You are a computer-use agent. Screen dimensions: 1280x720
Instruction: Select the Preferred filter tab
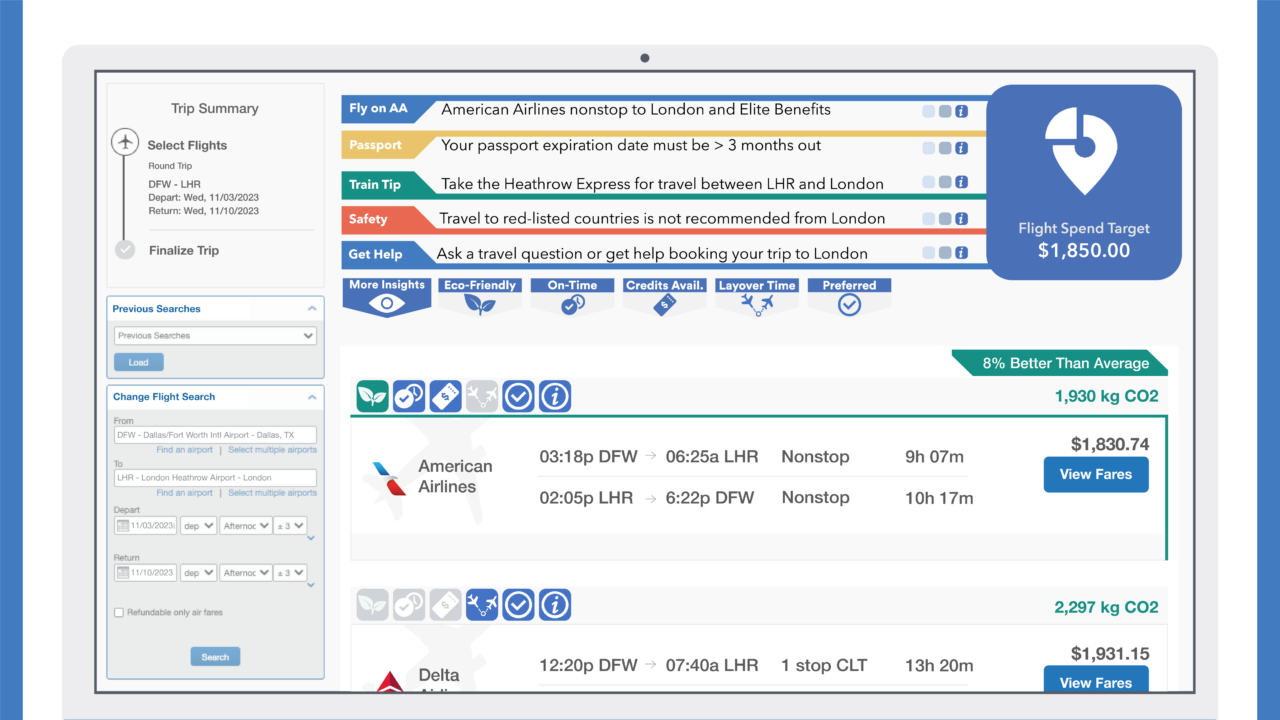point(849,298)
